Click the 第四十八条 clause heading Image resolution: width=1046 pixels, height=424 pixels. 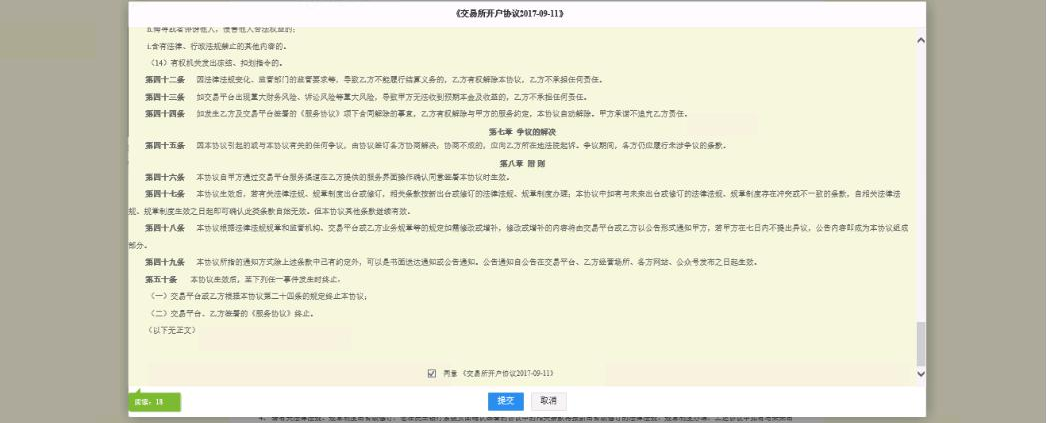[164, 228]
